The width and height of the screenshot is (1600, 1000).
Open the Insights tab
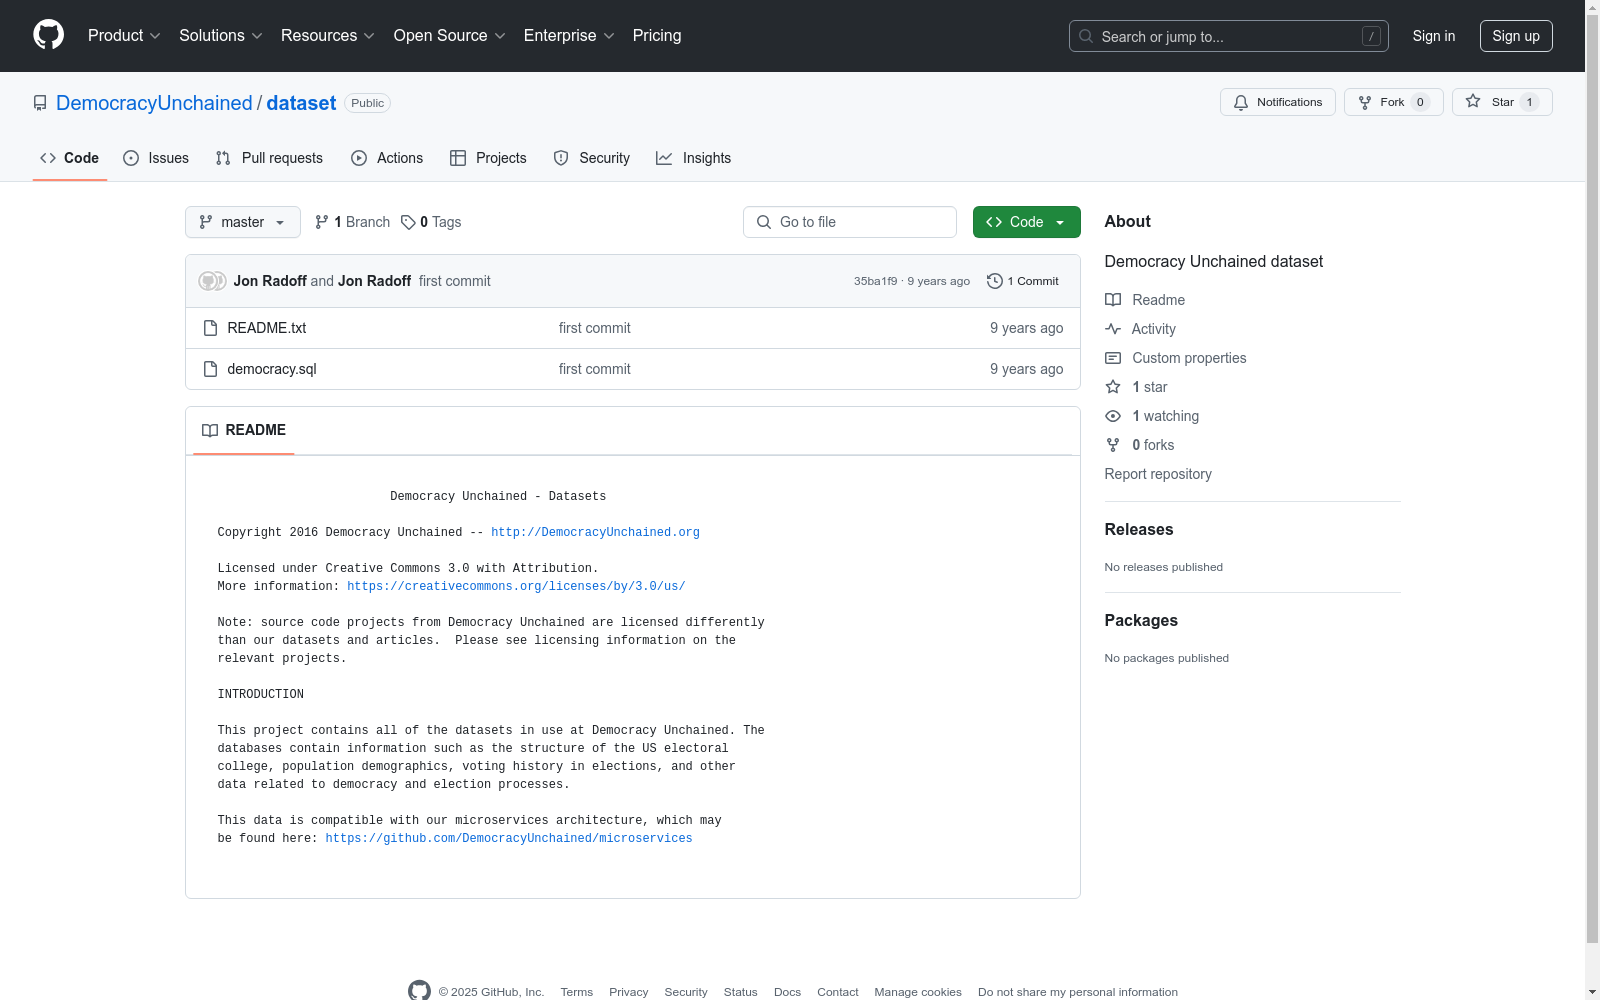coord(694,158)
